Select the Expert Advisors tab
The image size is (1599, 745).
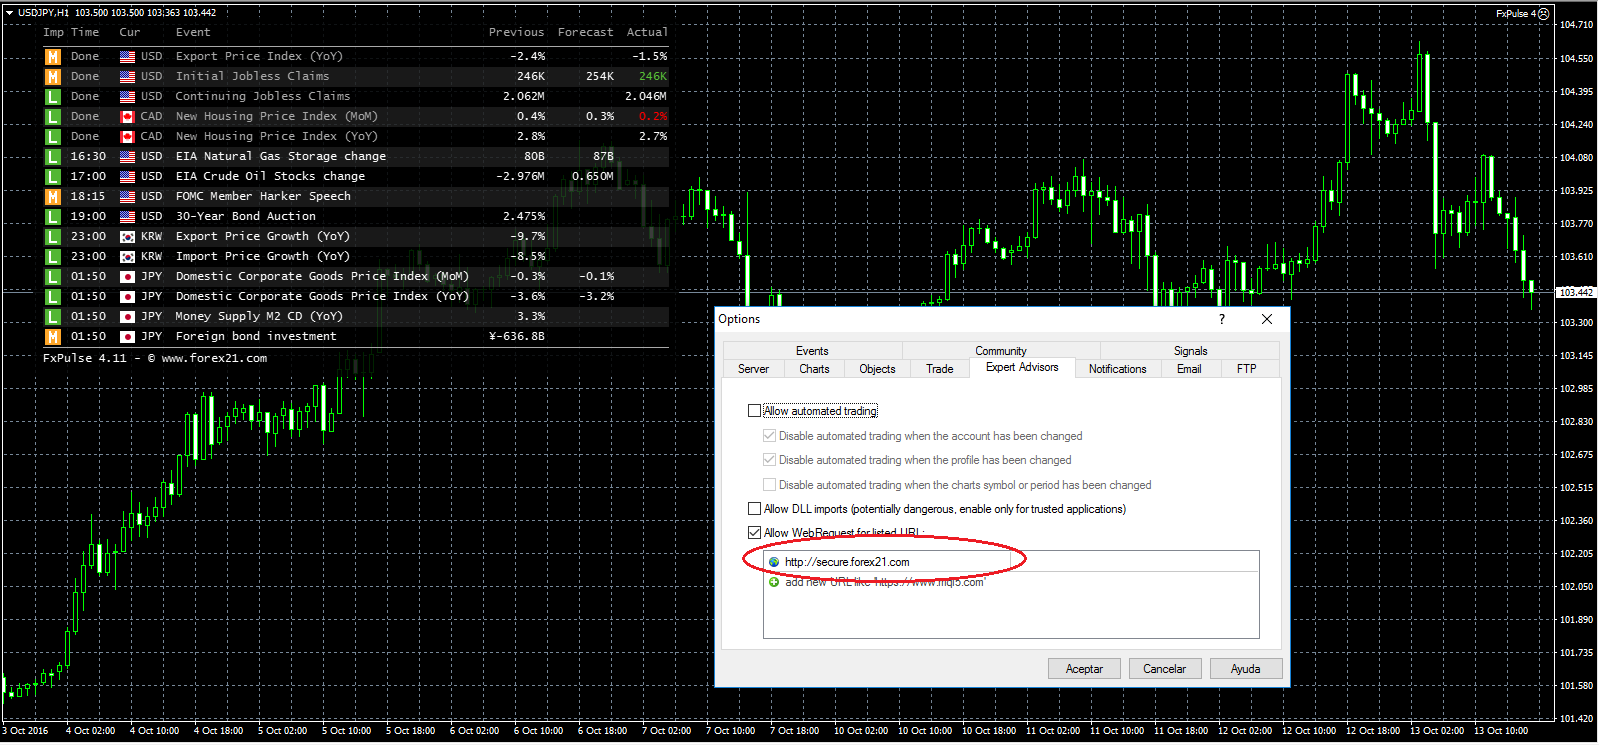(1022, 367)
